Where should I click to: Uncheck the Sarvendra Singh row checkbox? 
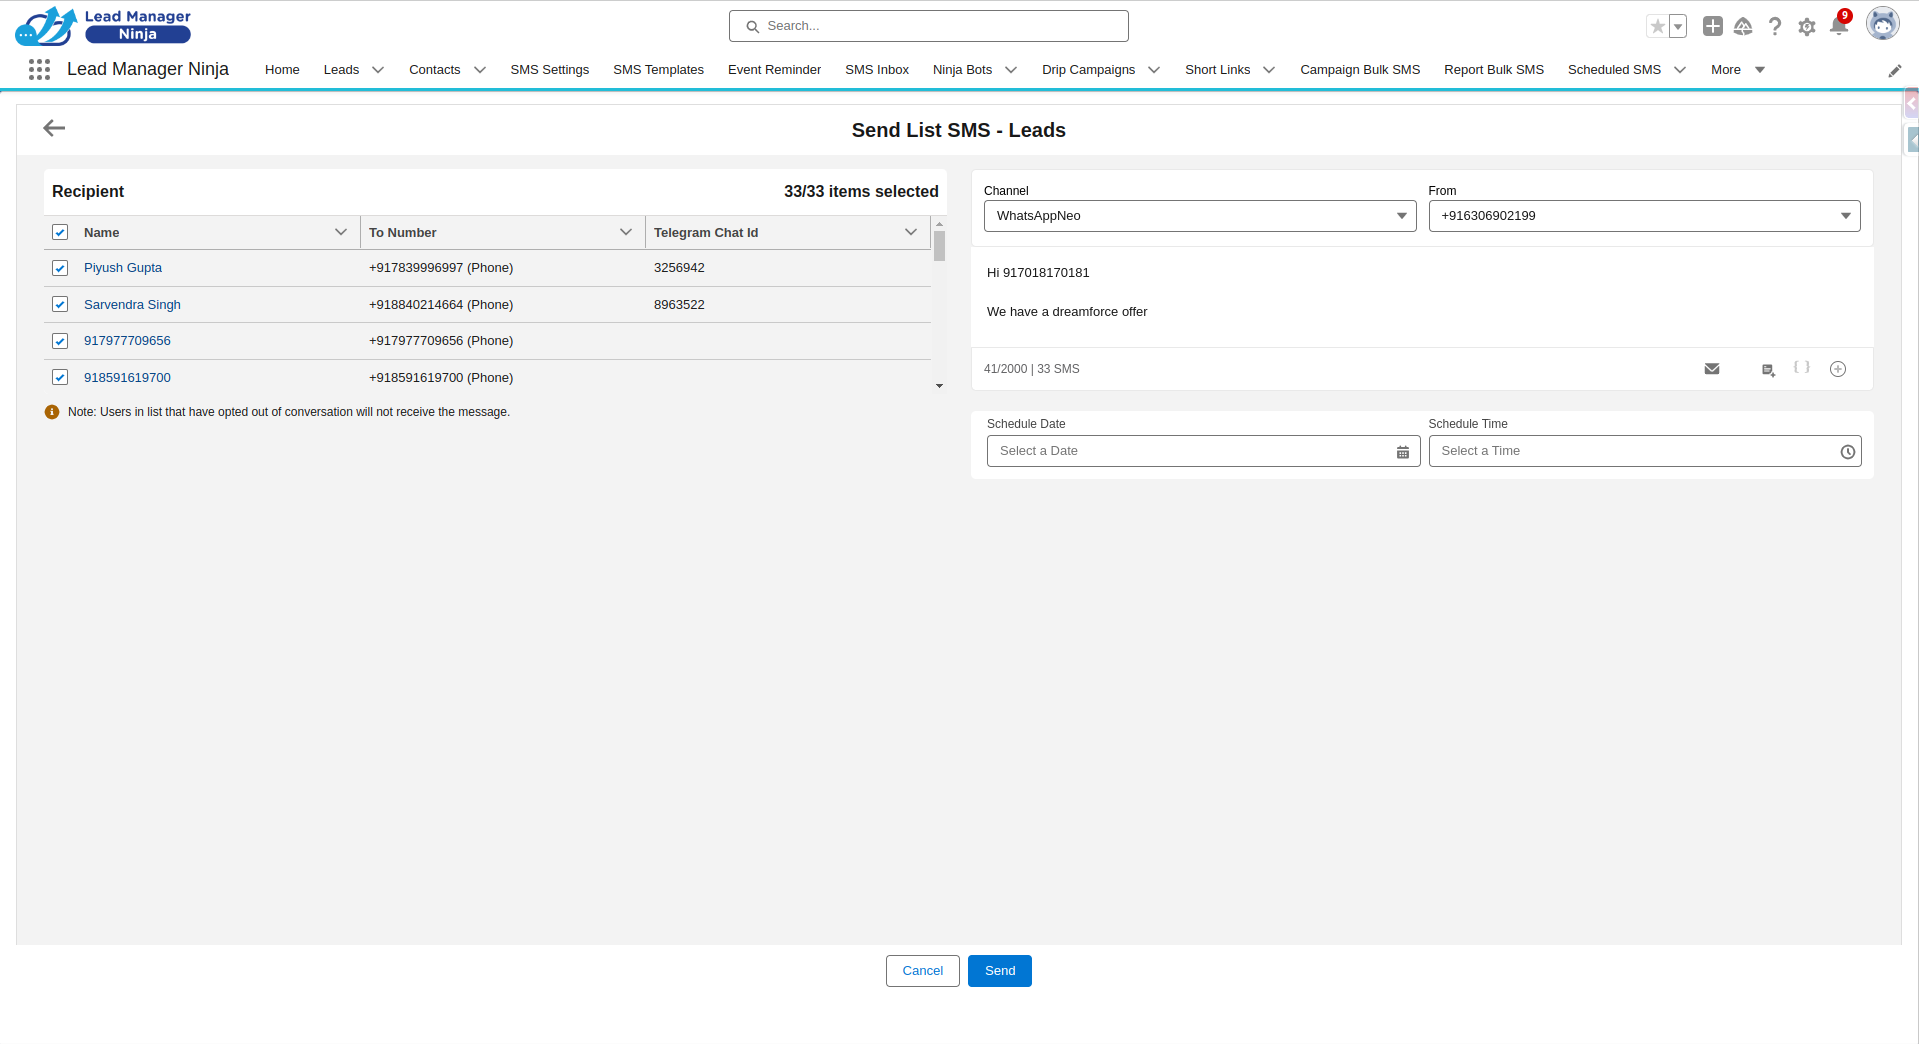point(60,304)
